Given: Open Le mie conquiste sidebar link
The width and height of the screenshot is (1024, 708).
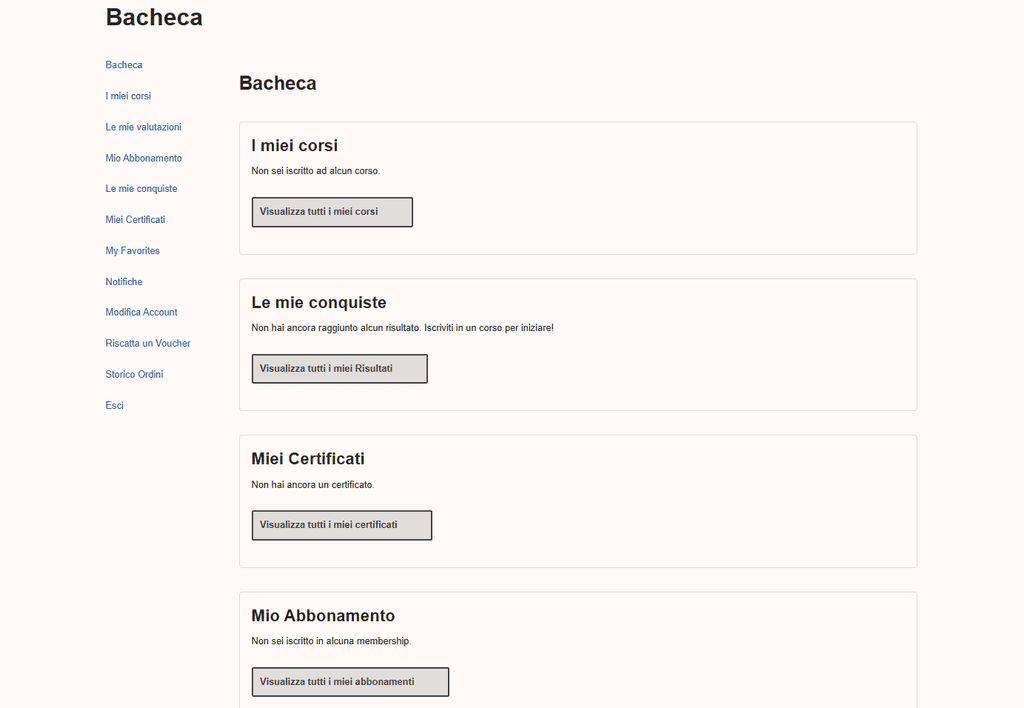Looking at the screenshot, I should [x=141, y=189].
